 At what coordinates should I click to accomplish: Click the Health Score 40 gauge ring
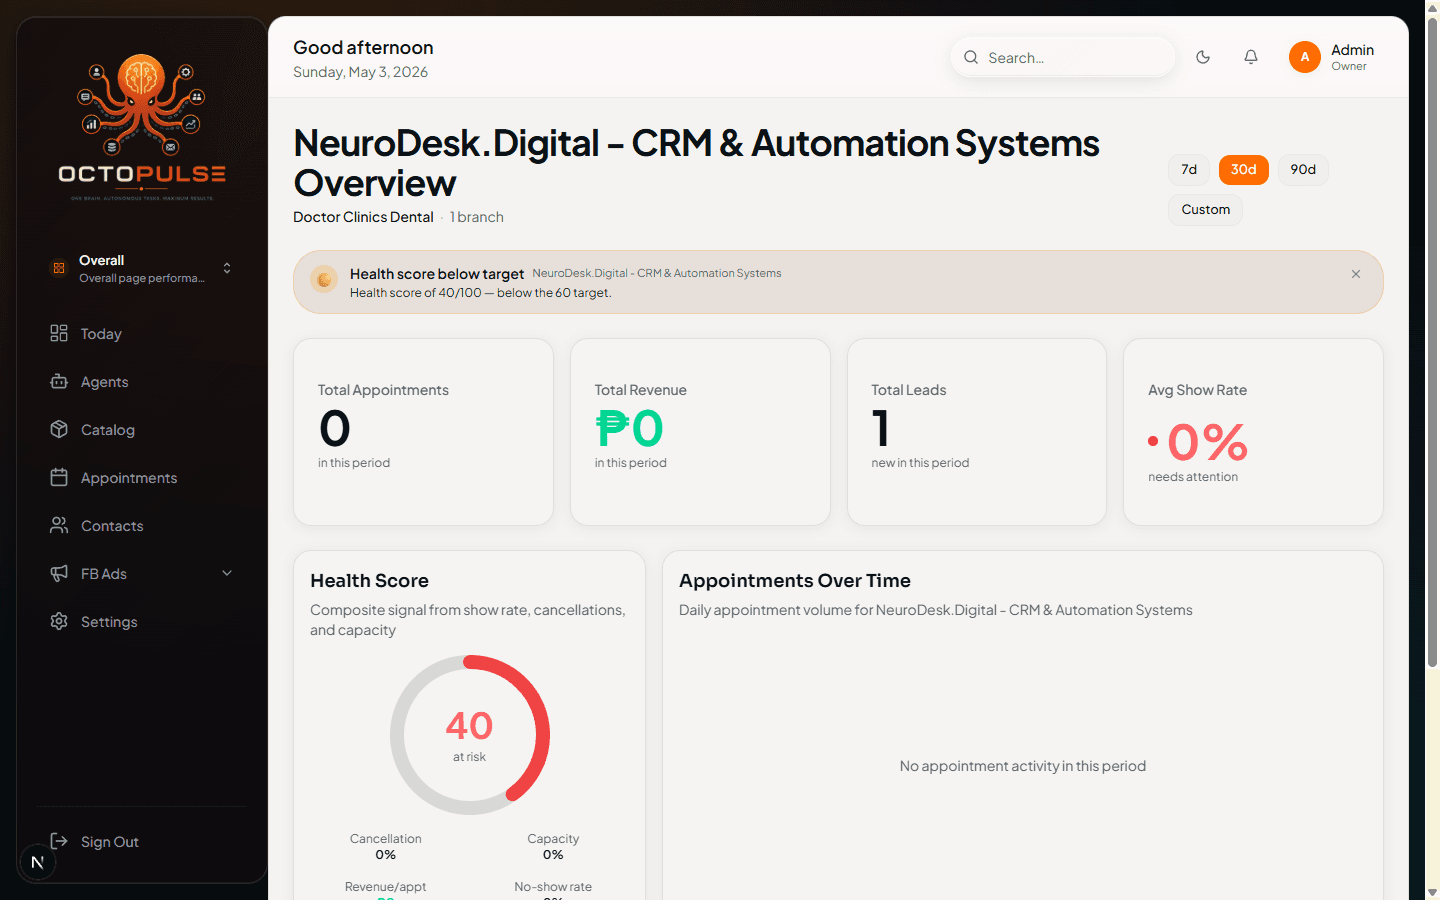click(x=469, y=735)
